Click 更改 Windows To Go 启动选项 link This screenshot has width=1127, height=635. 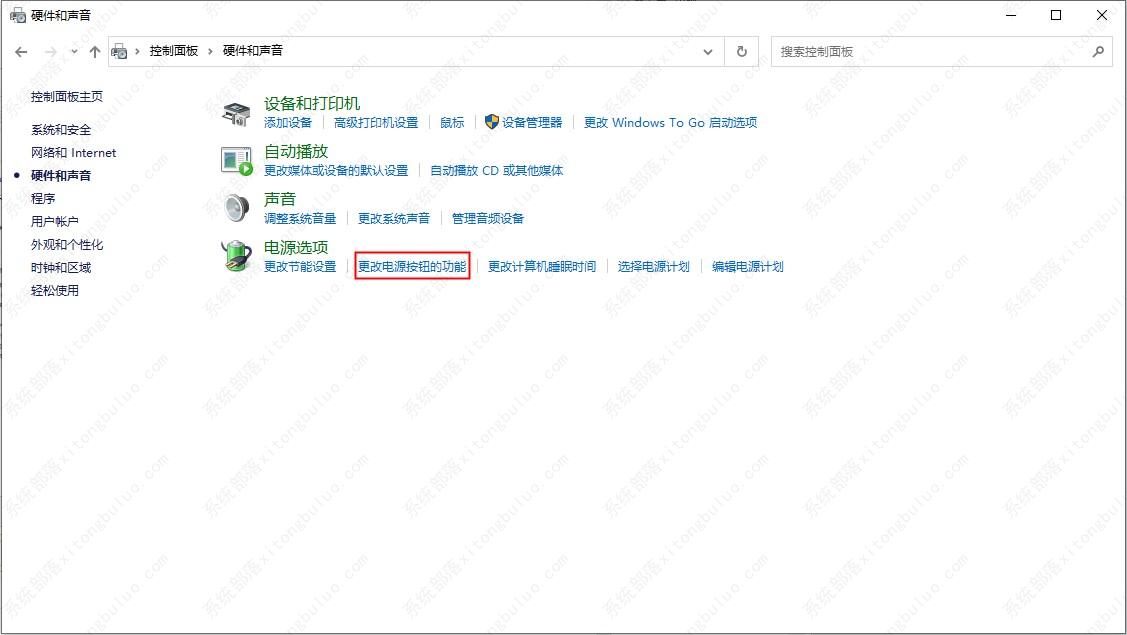coord(670,123)
